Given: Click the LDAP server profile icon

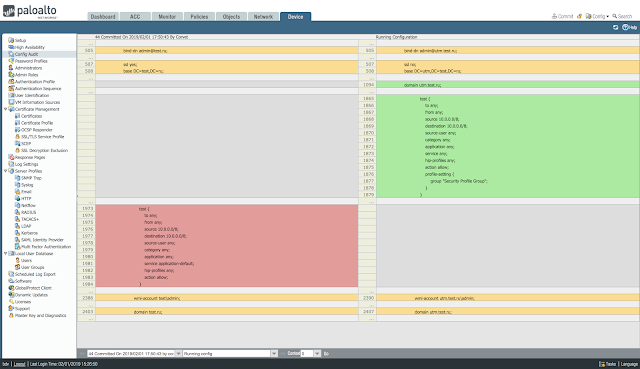Looking at the screenshot, I should coord(17,226).
